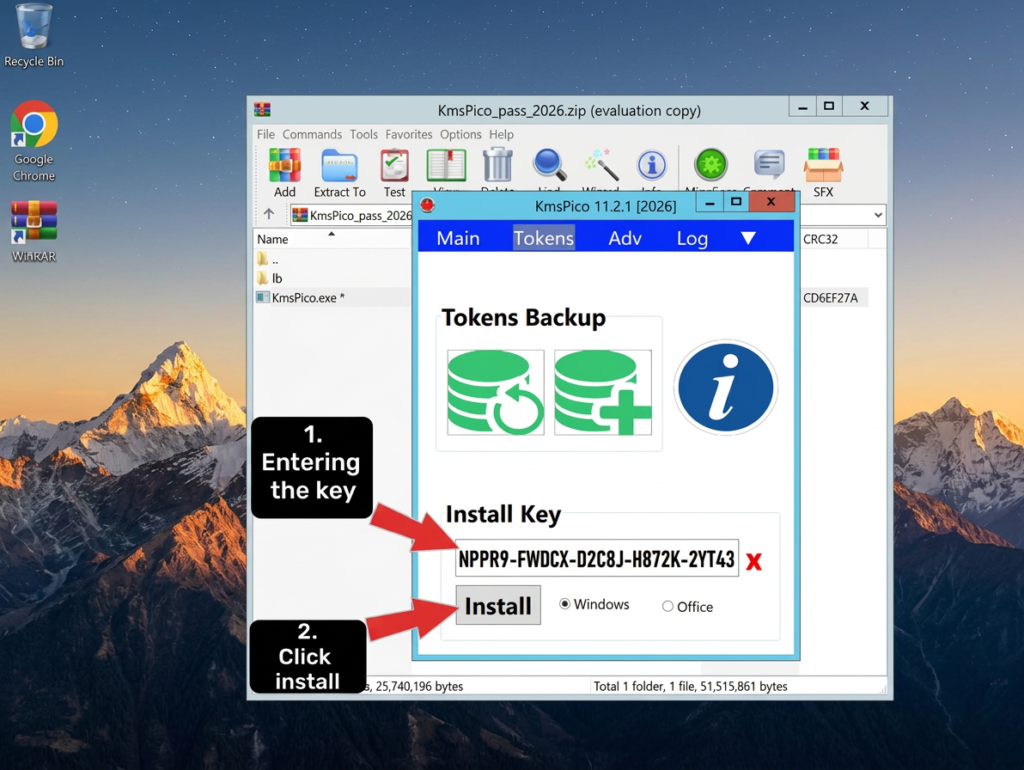Close the KmsPico window

tap(771, 202)
